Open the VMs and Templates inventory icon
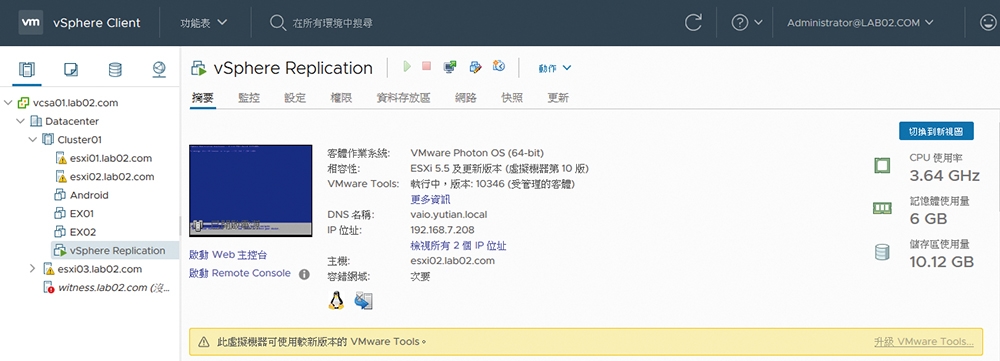1000x361 pixels. (71, 69)
